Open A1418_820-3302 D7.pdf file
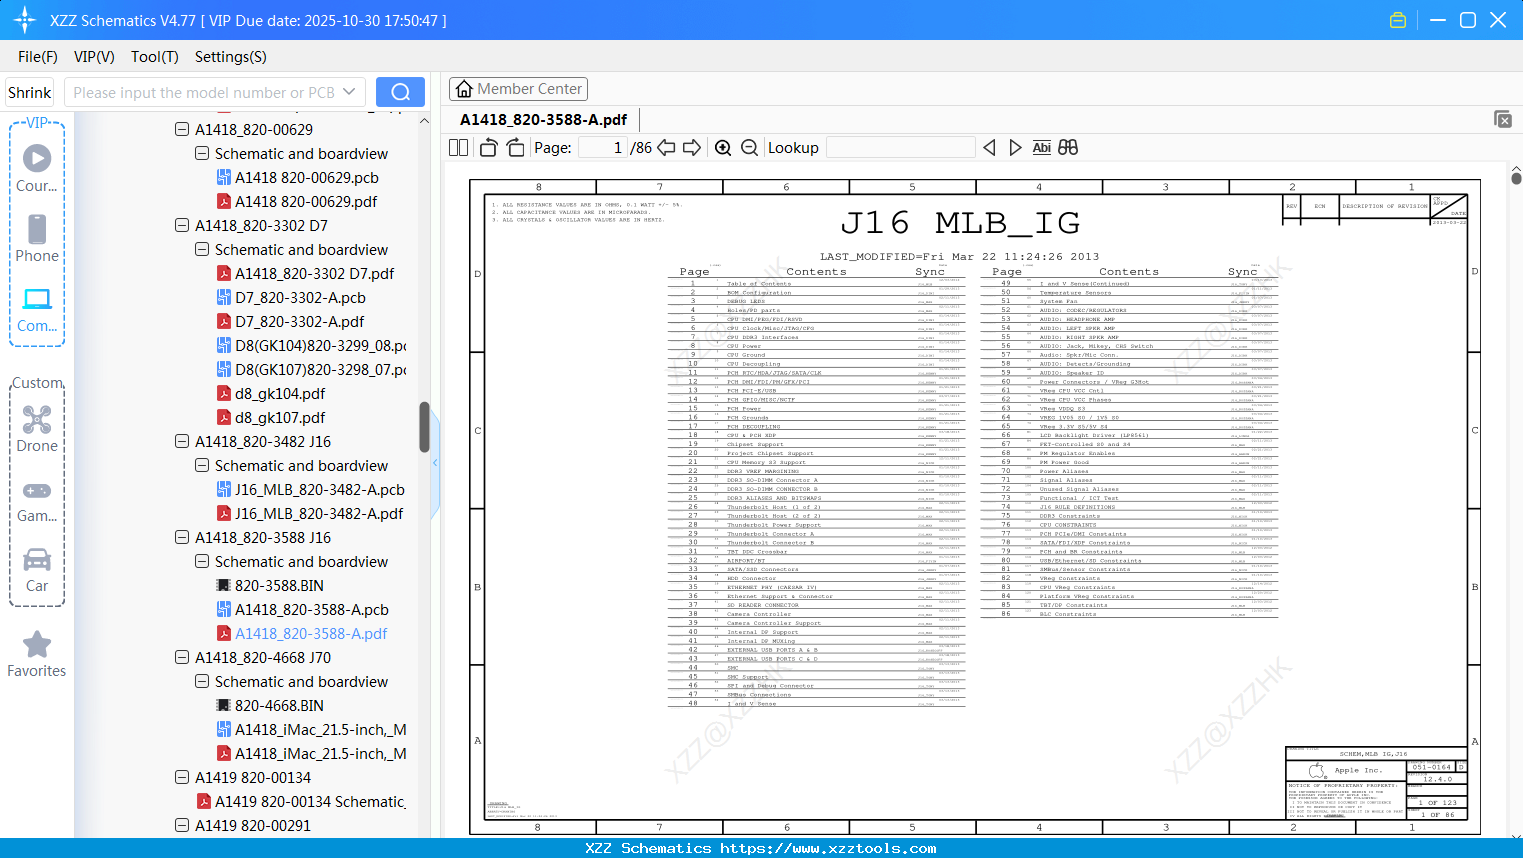 (314, 273)
